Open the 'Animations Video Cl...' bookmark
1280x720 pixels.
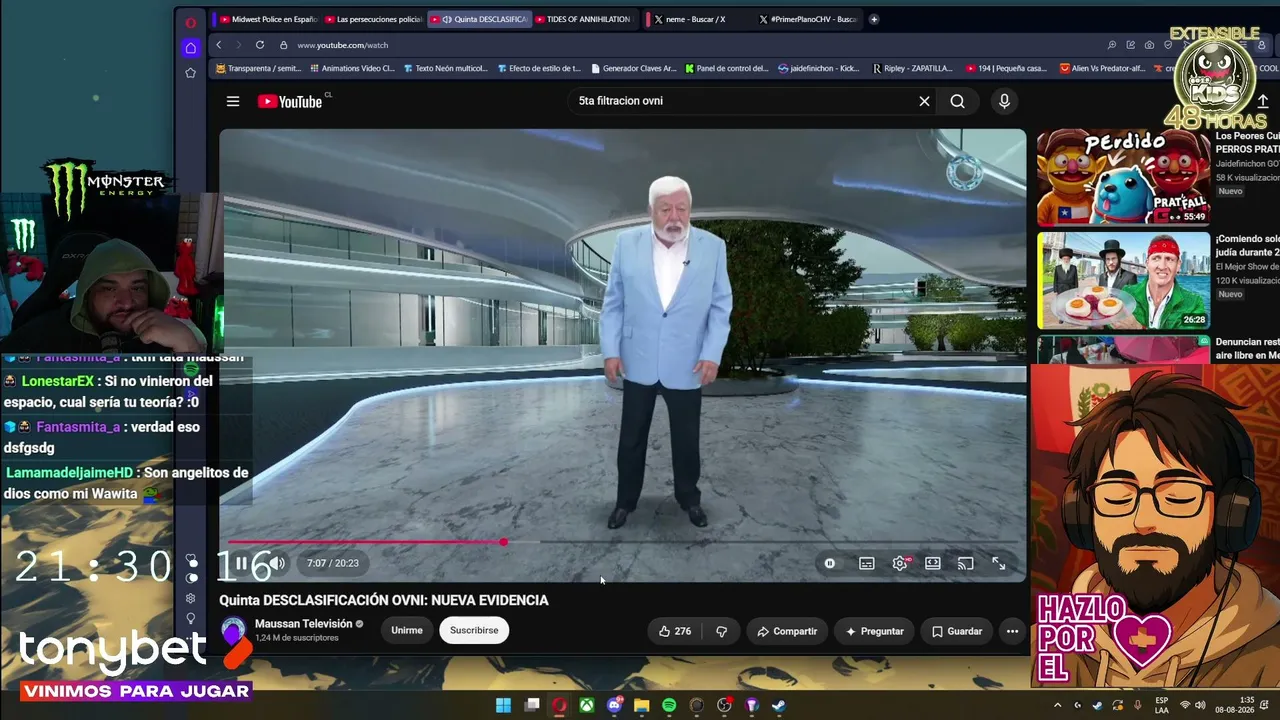pos(352,69)
